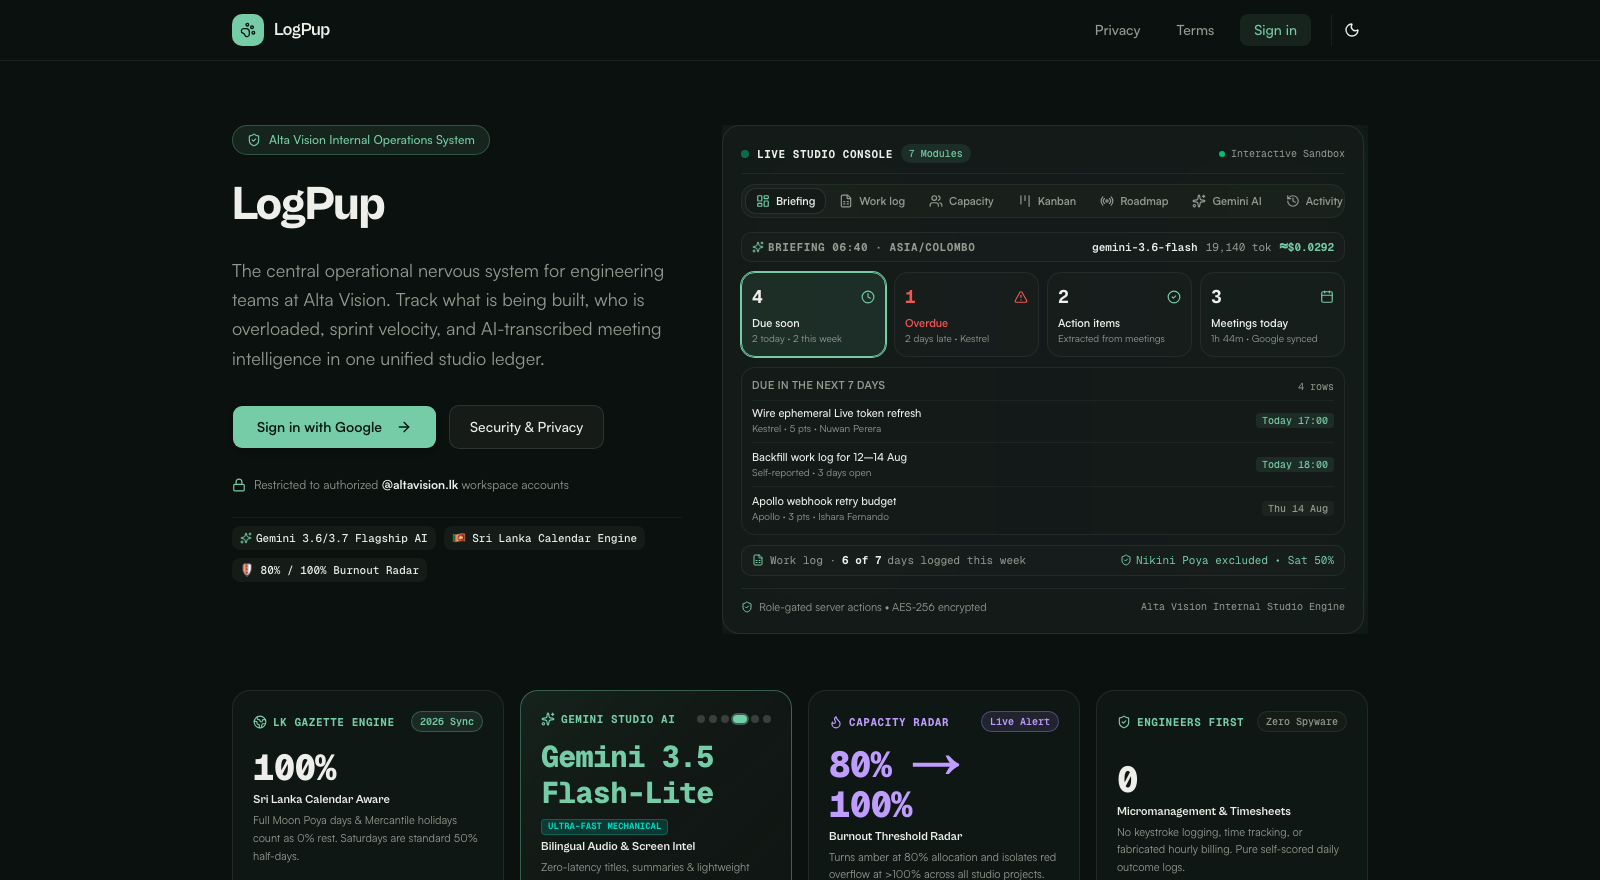Open the Privacy page link

click(x=1117, y=30)
